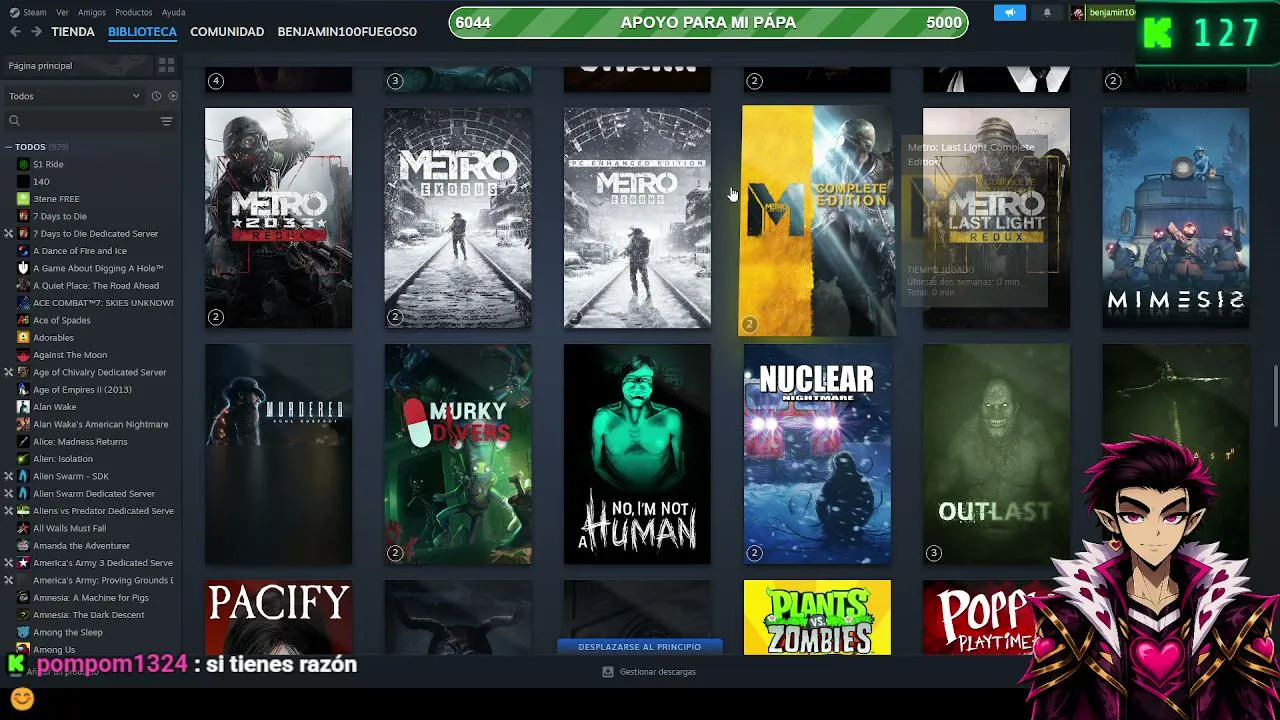Click the Alien: Isolation game icon
The height and width of the screenshot is (720, 1280).
(23, 459)
